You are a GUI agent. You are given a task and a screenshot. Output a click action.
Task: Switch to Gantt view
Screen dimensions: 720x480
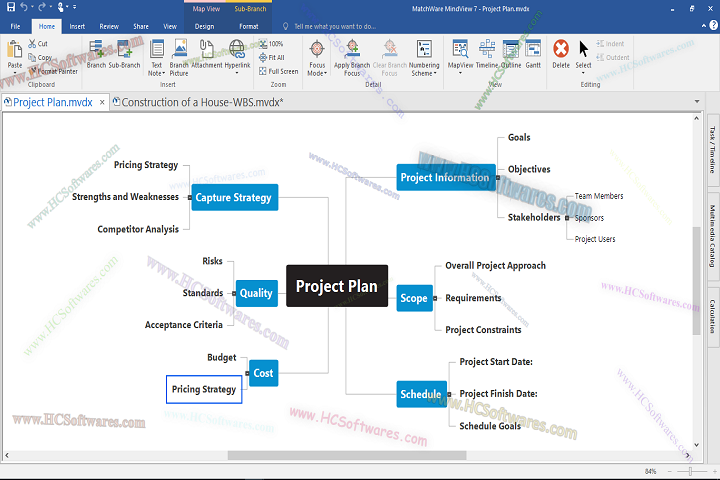point(533,54)
